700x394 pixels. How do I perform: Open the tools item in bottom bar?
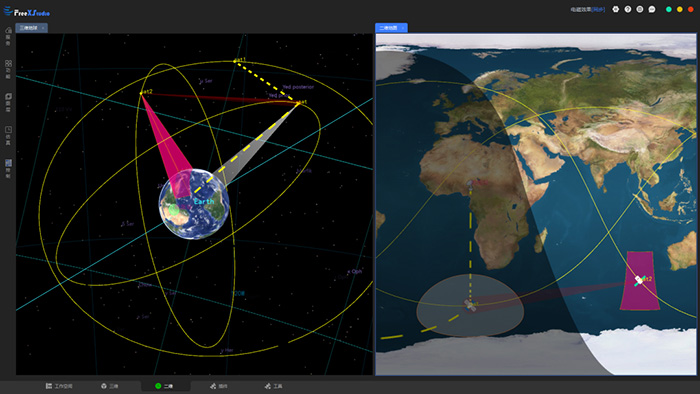pos(273,386)
